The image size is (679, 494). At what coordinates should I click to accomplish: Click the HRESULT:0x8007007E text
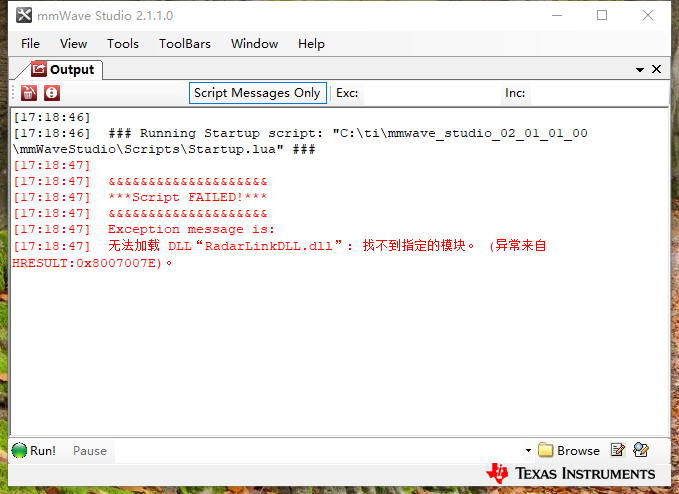pyautogui.click(x=87, y=263)
